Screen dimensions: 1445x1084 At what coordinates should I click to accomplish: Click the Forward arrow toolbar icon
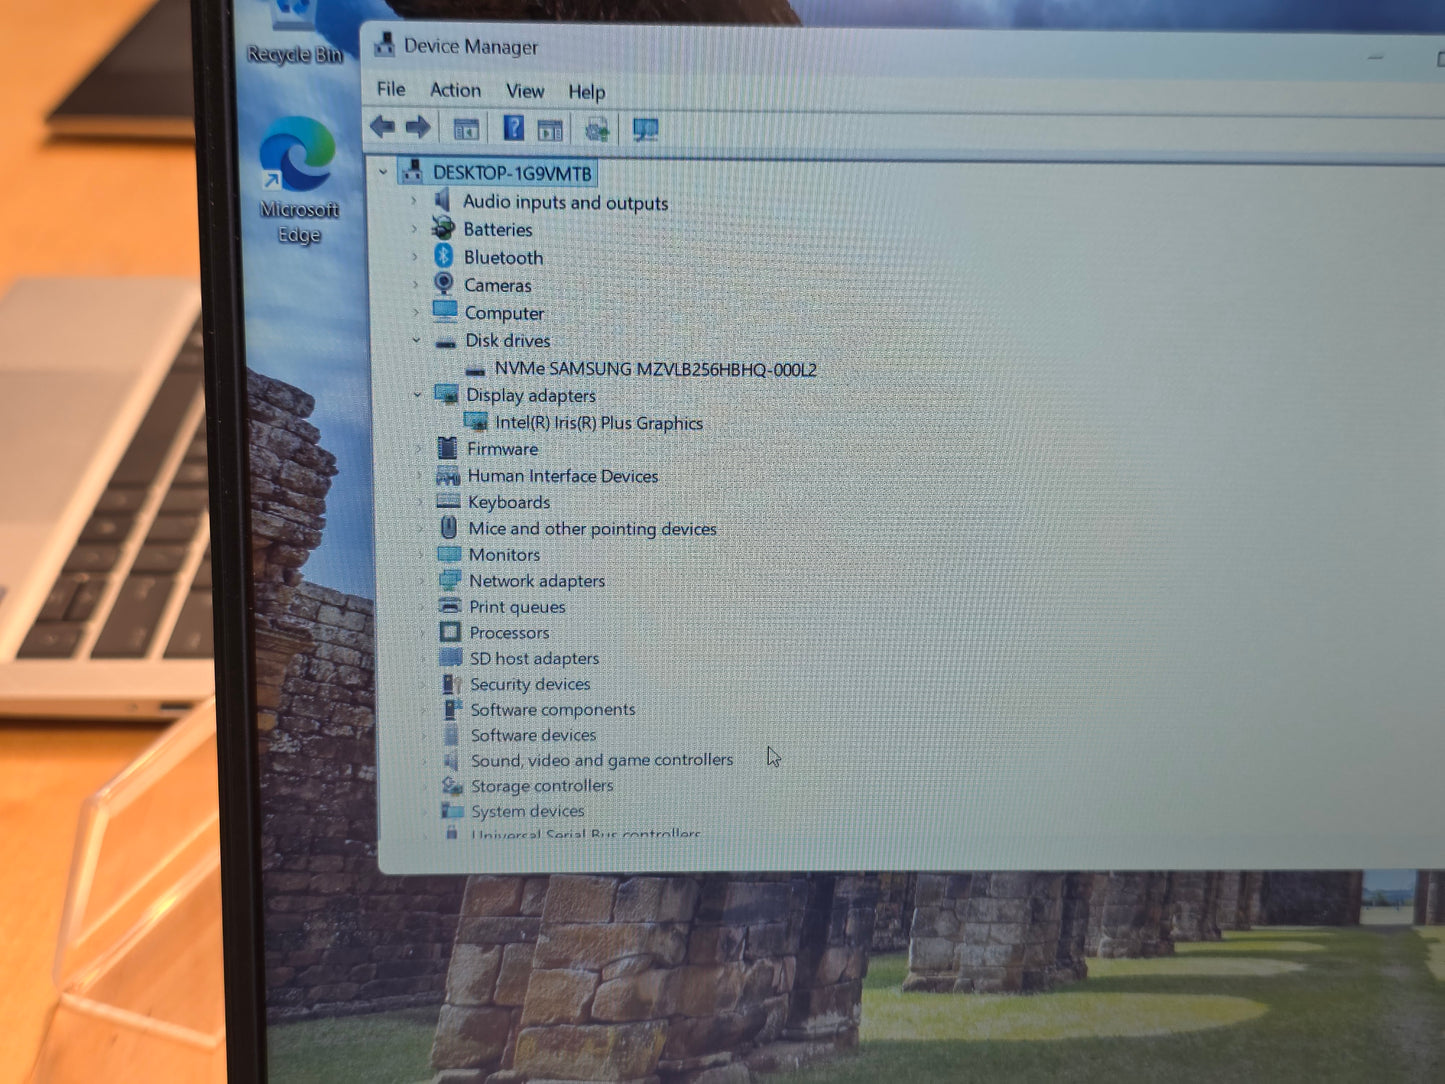coord(418,126)
